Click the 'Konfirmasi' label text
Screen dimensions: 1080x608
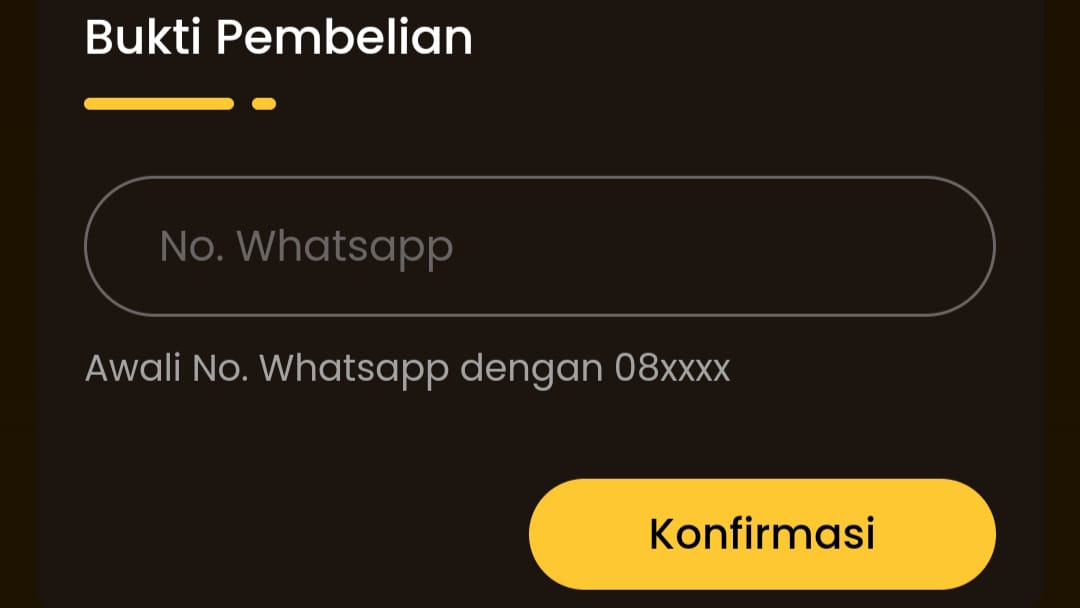[762, 534]
